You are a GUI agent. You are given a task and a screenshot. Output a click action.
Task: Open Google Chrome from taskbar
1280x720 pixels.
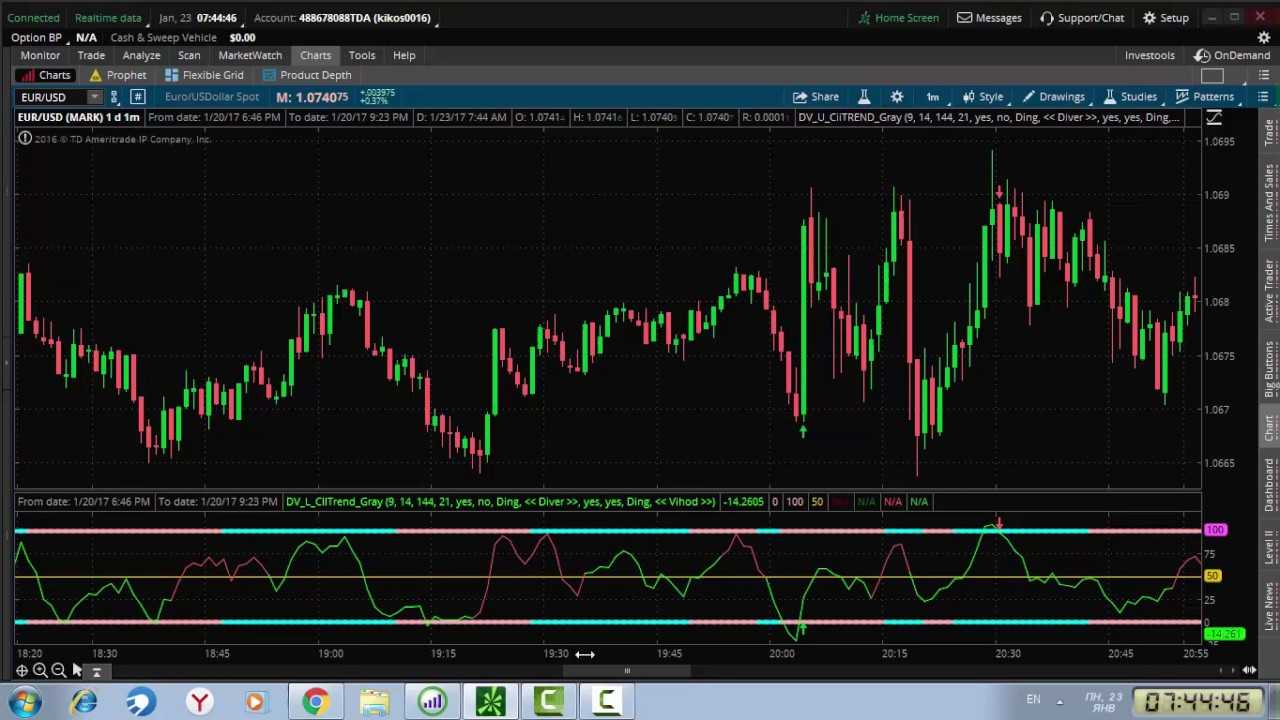[x=315, y=701]
